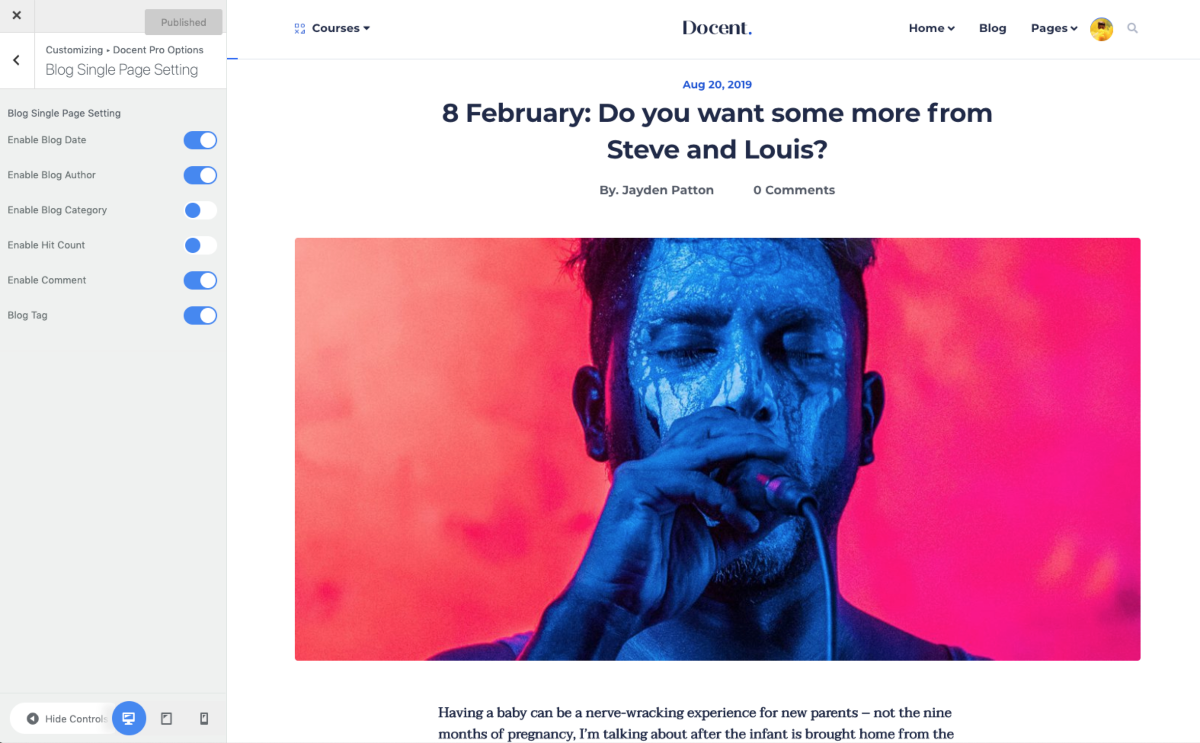Expand the Courses dropdown menu

coord(341,28)
